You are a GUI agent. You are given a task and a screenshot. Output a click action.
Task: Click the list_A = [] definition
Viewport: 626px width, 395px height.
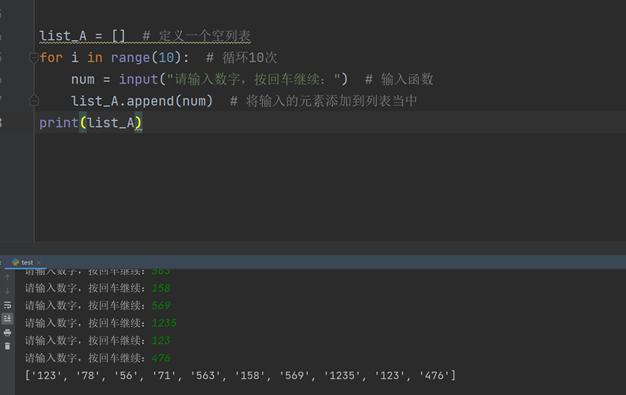point(82,36)
